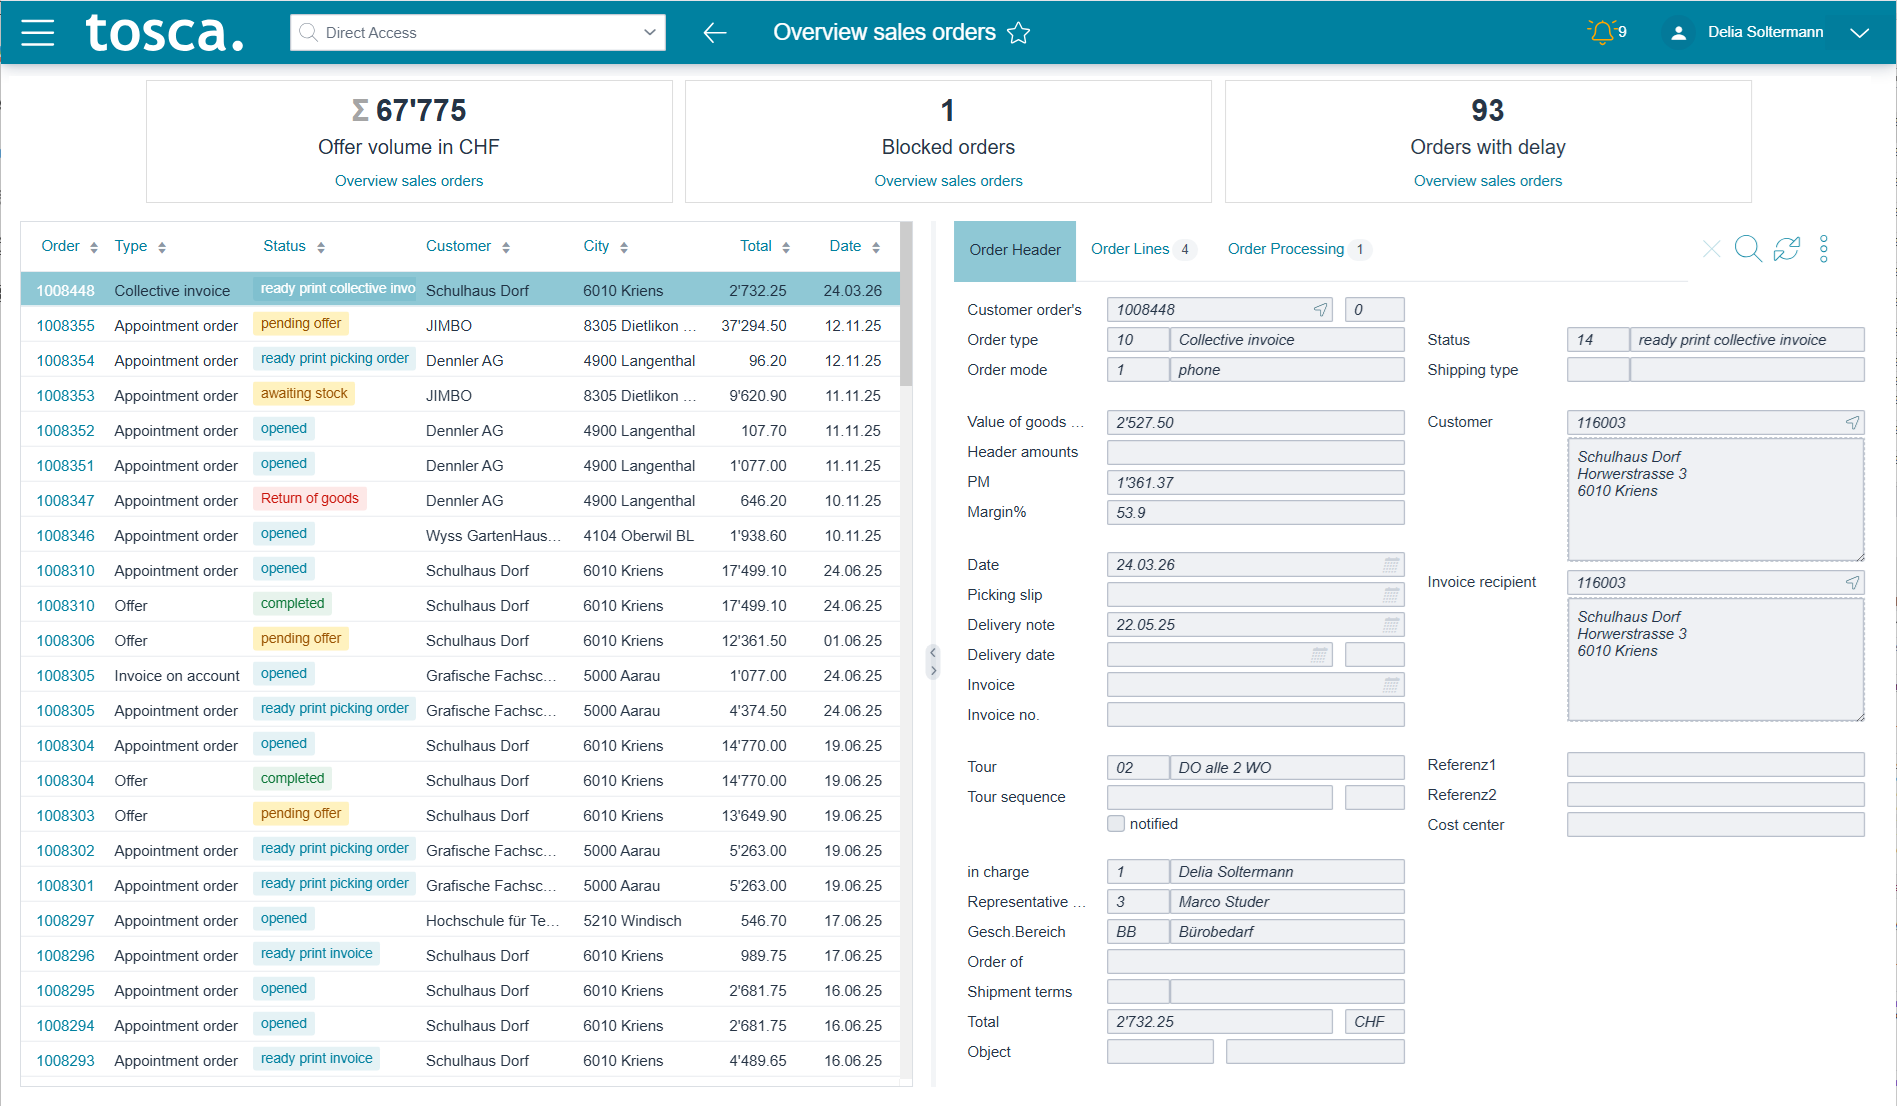Open calendar for Invoice field
The image size is (1897, 1106).
1391,685
